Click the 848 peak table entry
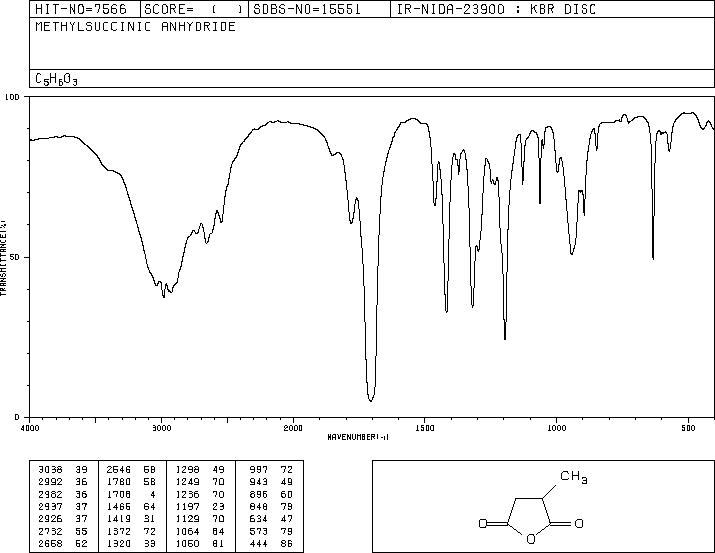 (259, 506)
